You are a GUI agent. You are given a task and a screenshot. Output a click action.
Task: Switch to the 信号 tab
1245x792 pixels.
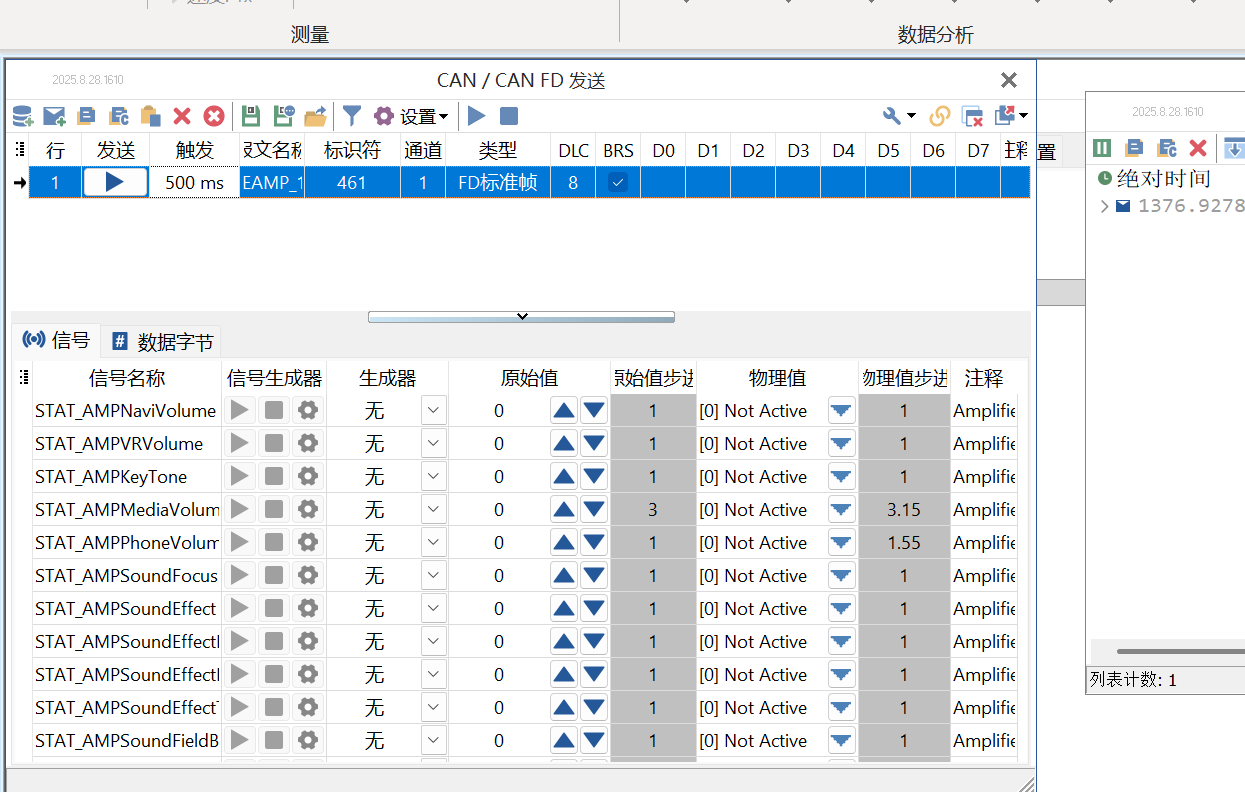click(56, 340)
